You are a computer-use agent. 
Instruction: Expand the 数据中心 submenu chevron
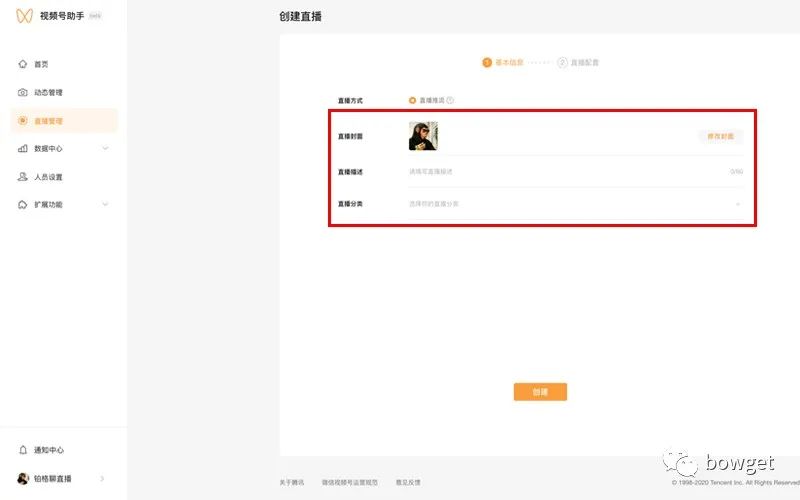[x=105, y=149]
